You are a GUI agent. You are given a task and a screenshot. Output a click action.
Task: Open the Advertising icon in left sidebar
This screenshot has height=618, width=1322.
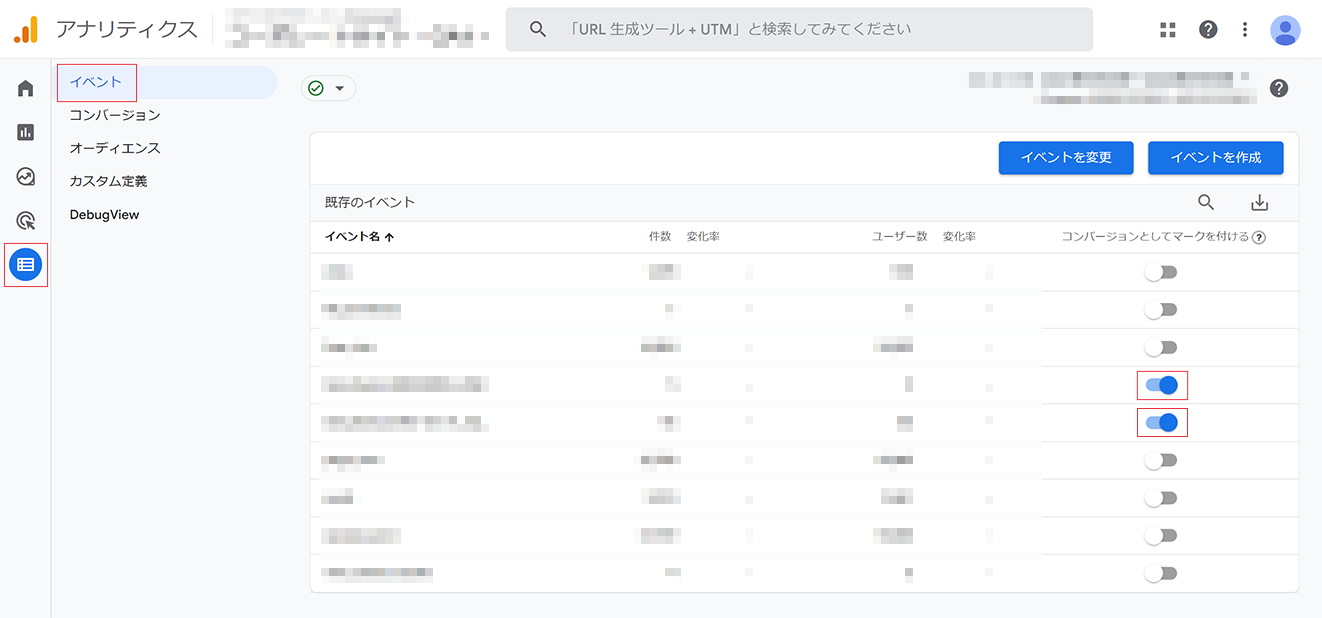pos(26,221)
